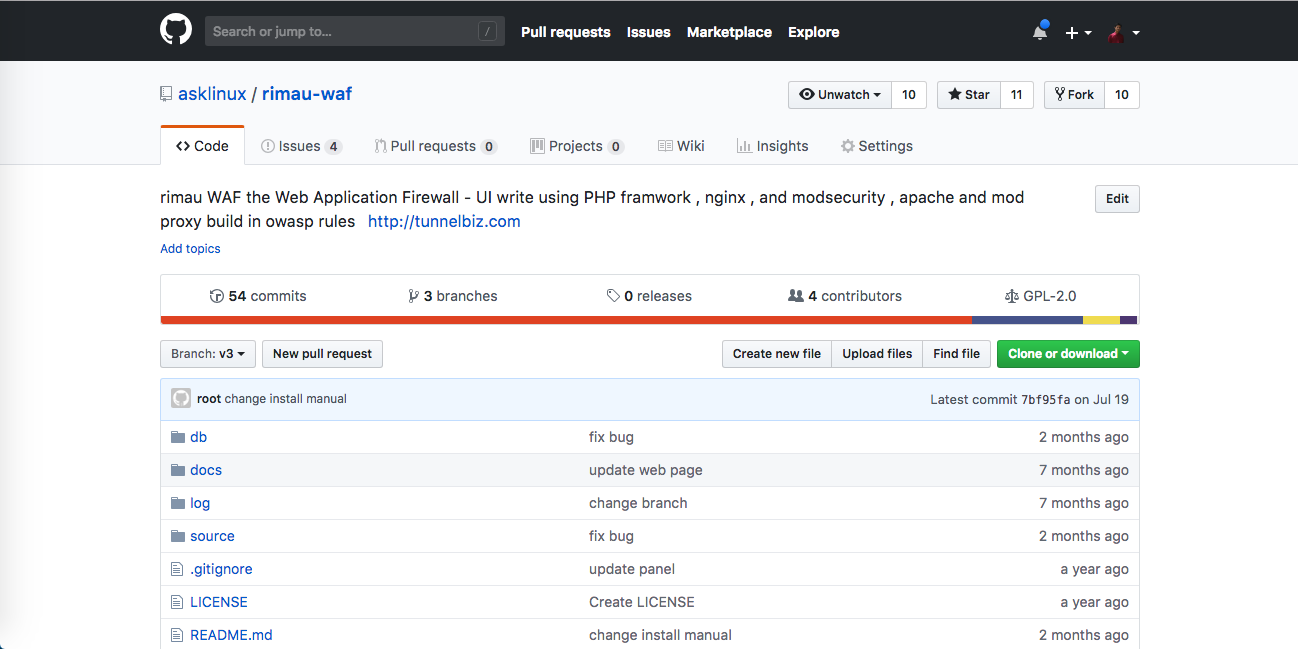This screenshot has height=649, width=1298.
Task: Open Marketplace in the top navigation
Action: (729, 32)
